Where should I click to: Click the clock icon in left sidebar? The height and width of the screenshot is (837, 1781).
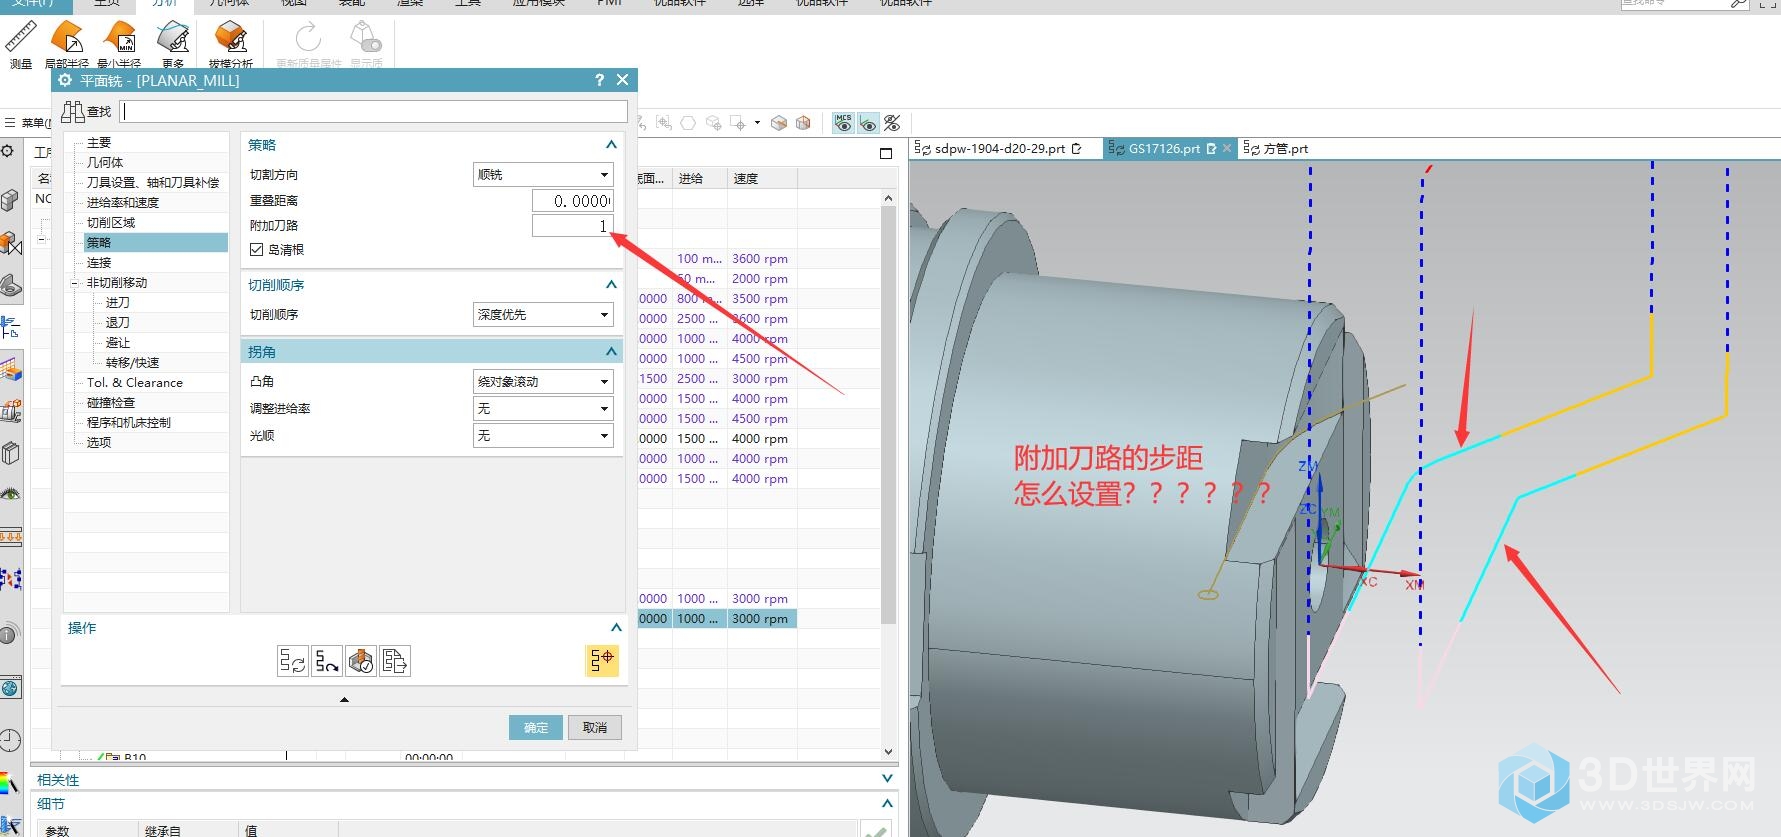10,740
